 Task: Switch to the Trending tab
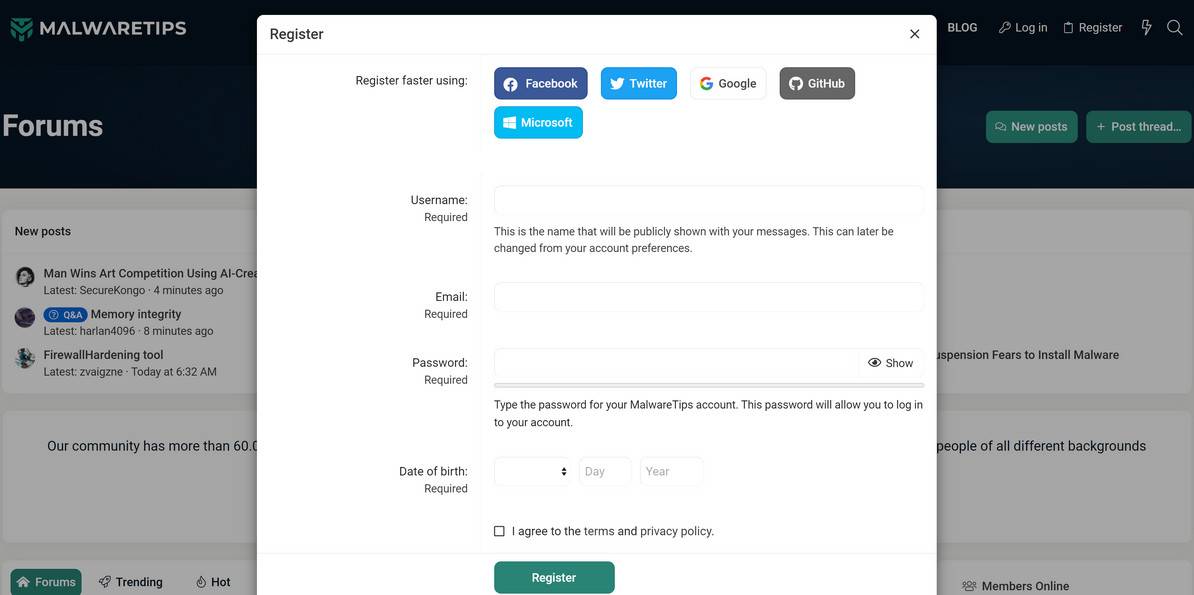131,582
